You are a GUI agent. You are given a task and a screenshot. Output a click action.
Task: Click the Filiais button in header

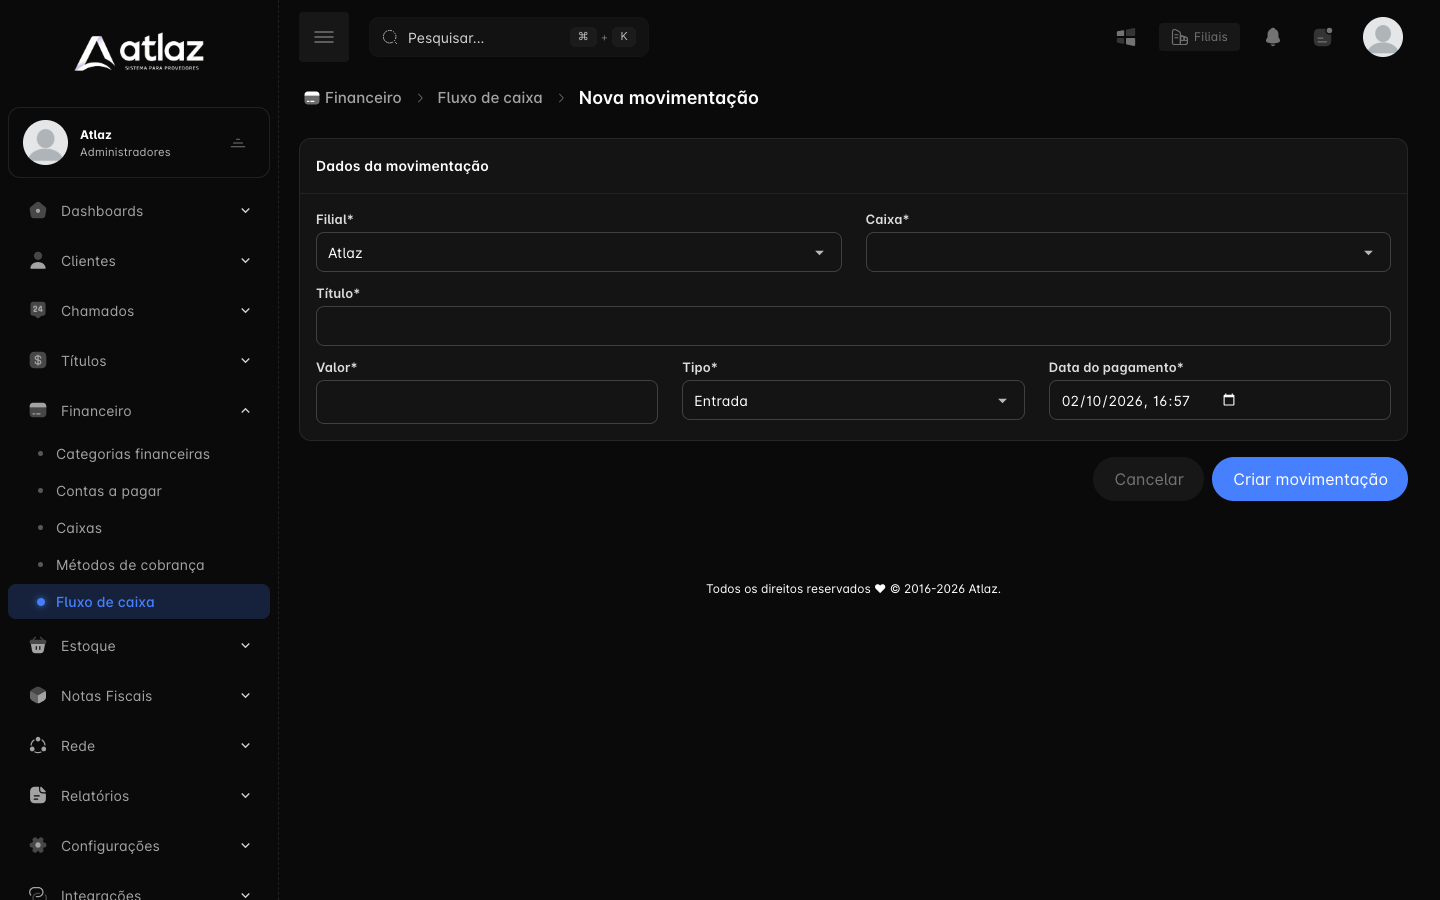pyautogui.click(x=1199, y=37)
